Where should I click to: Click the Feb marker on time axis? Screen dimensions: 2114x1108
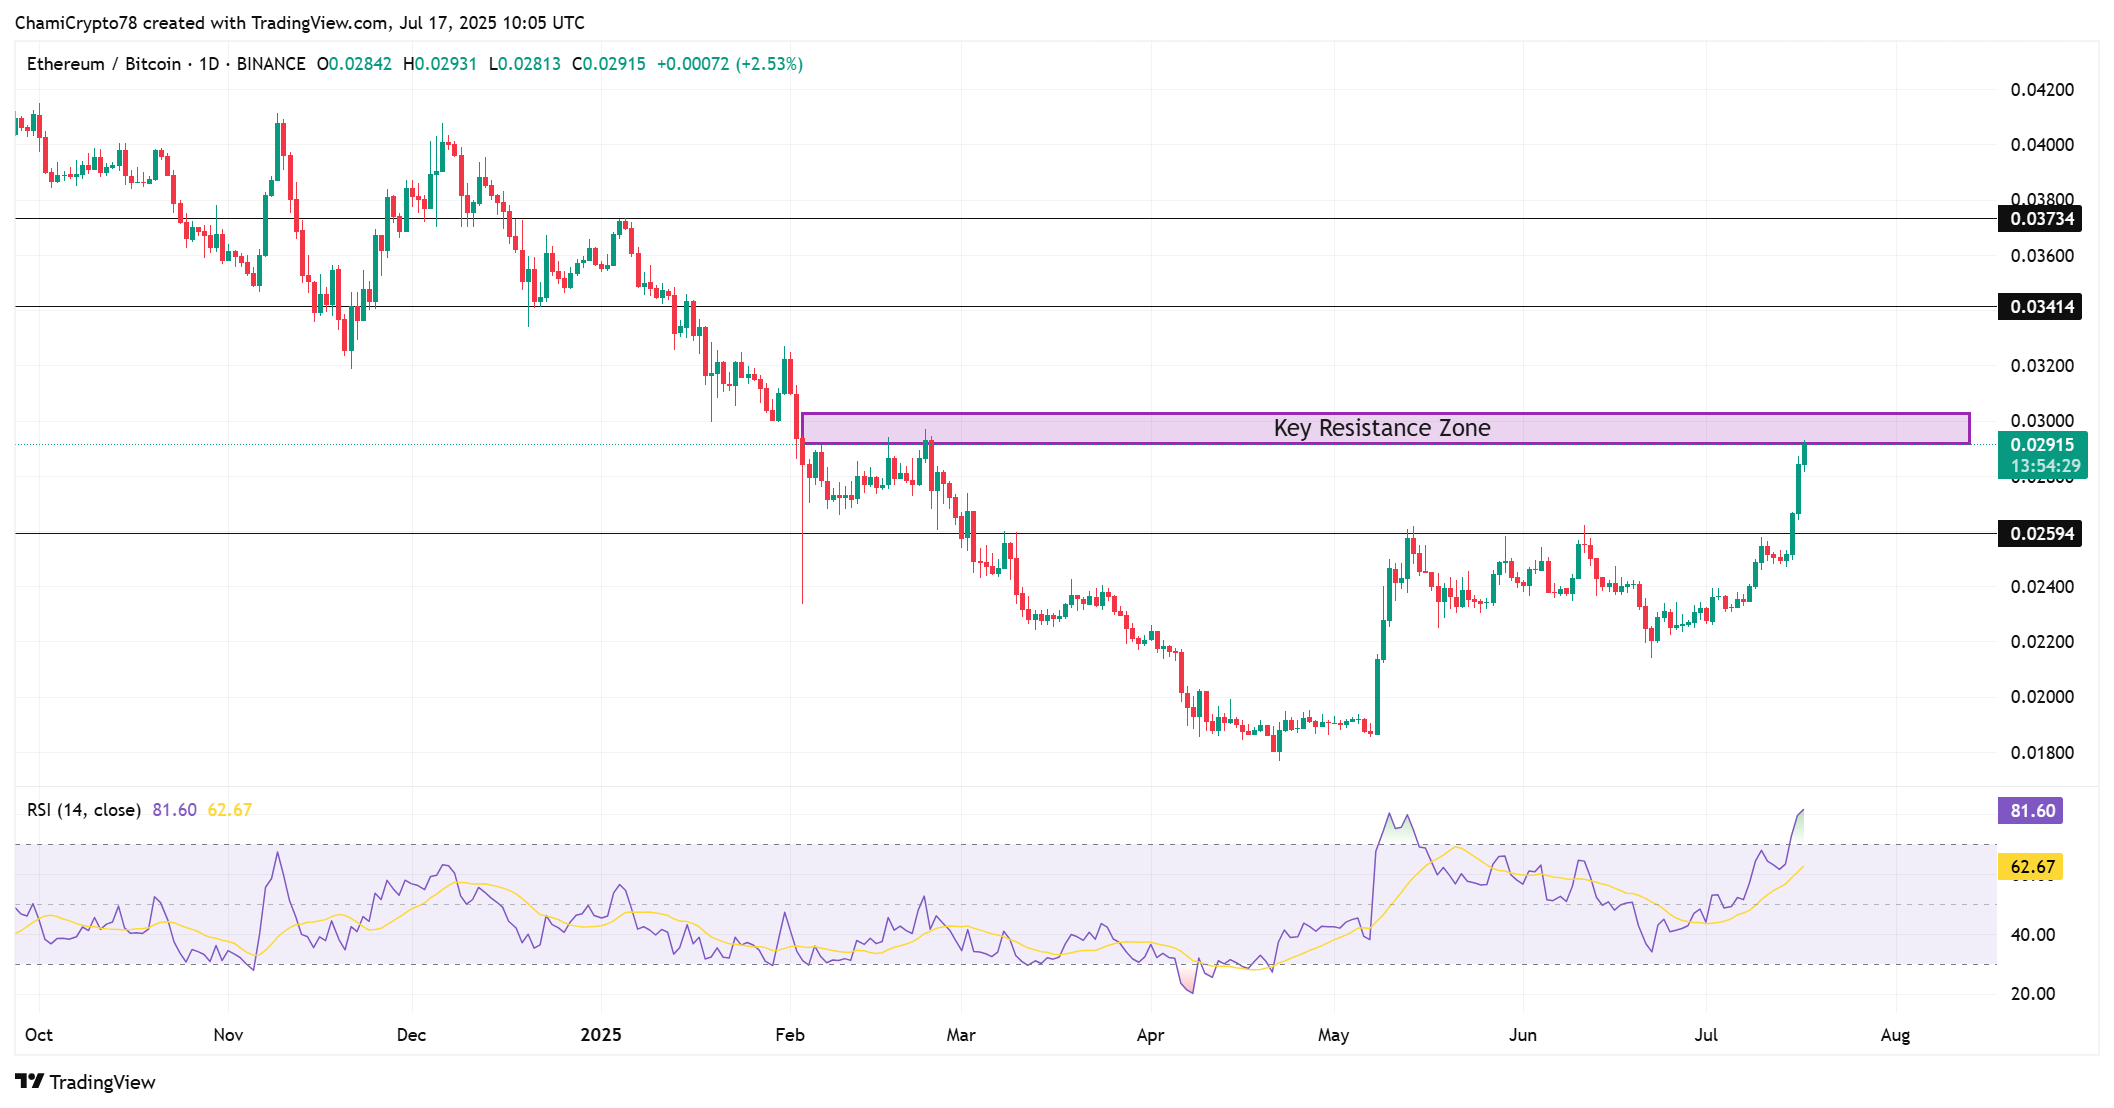coord(790,1035)
